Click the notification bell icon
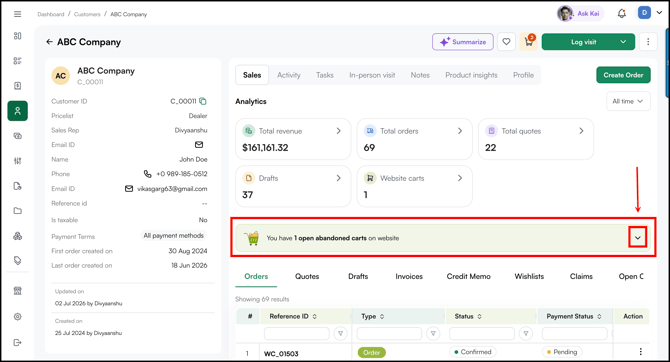Image resolution: width=670 pixels, height=362 pixels. (622, 14)
